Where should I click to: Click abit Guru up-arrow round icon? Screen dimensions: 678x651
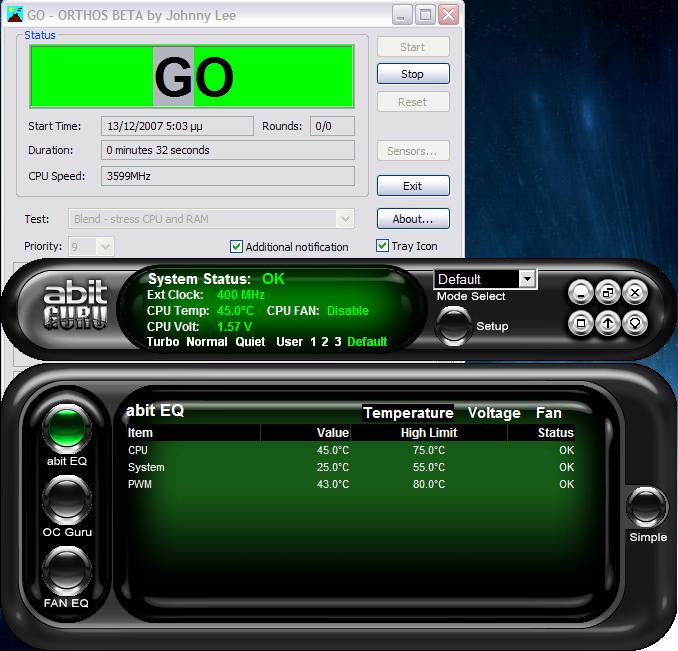tap(608, 323)
